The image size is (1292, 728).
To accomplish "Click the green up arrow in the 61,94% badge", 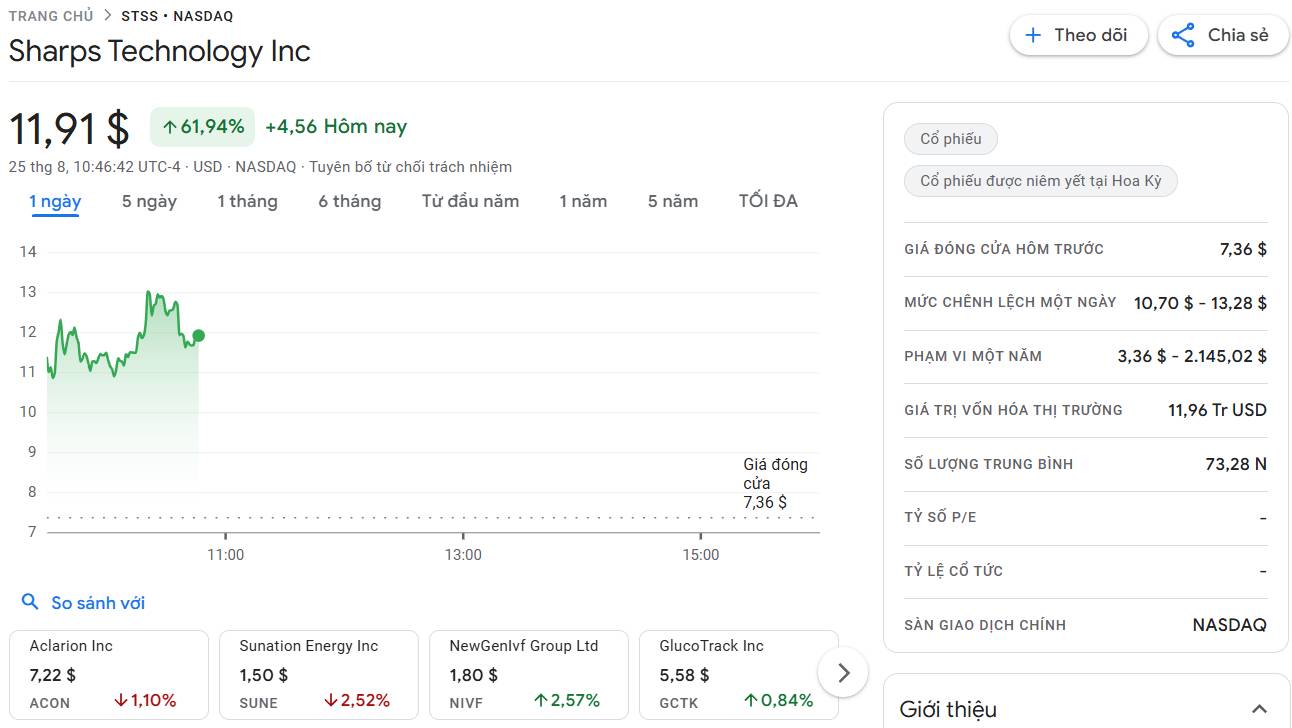I will [x=169, y=127].
